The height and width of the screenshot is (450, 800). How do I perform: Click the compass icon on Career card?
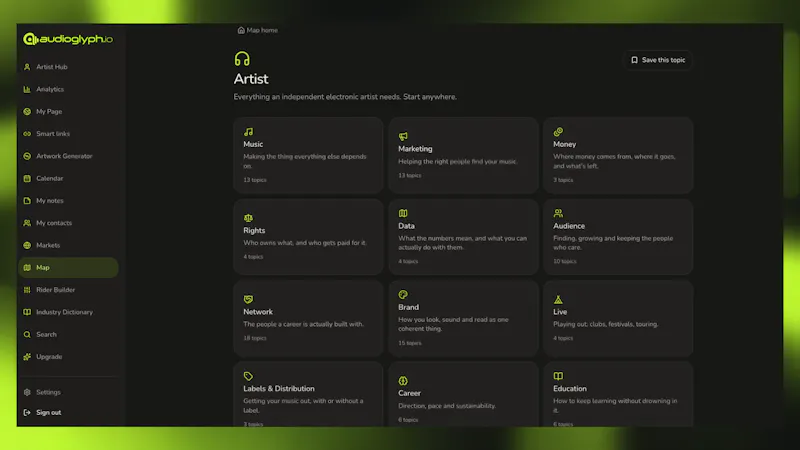point(403,381)
